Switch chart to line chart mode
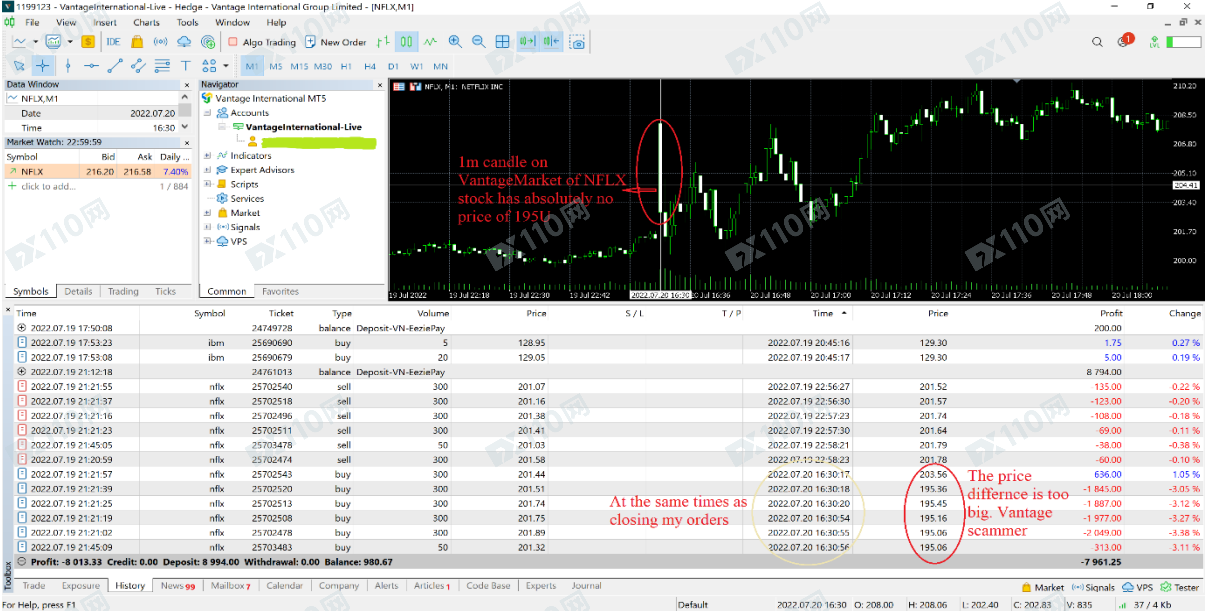This screenshot has height=611, width=1205. 430,42
